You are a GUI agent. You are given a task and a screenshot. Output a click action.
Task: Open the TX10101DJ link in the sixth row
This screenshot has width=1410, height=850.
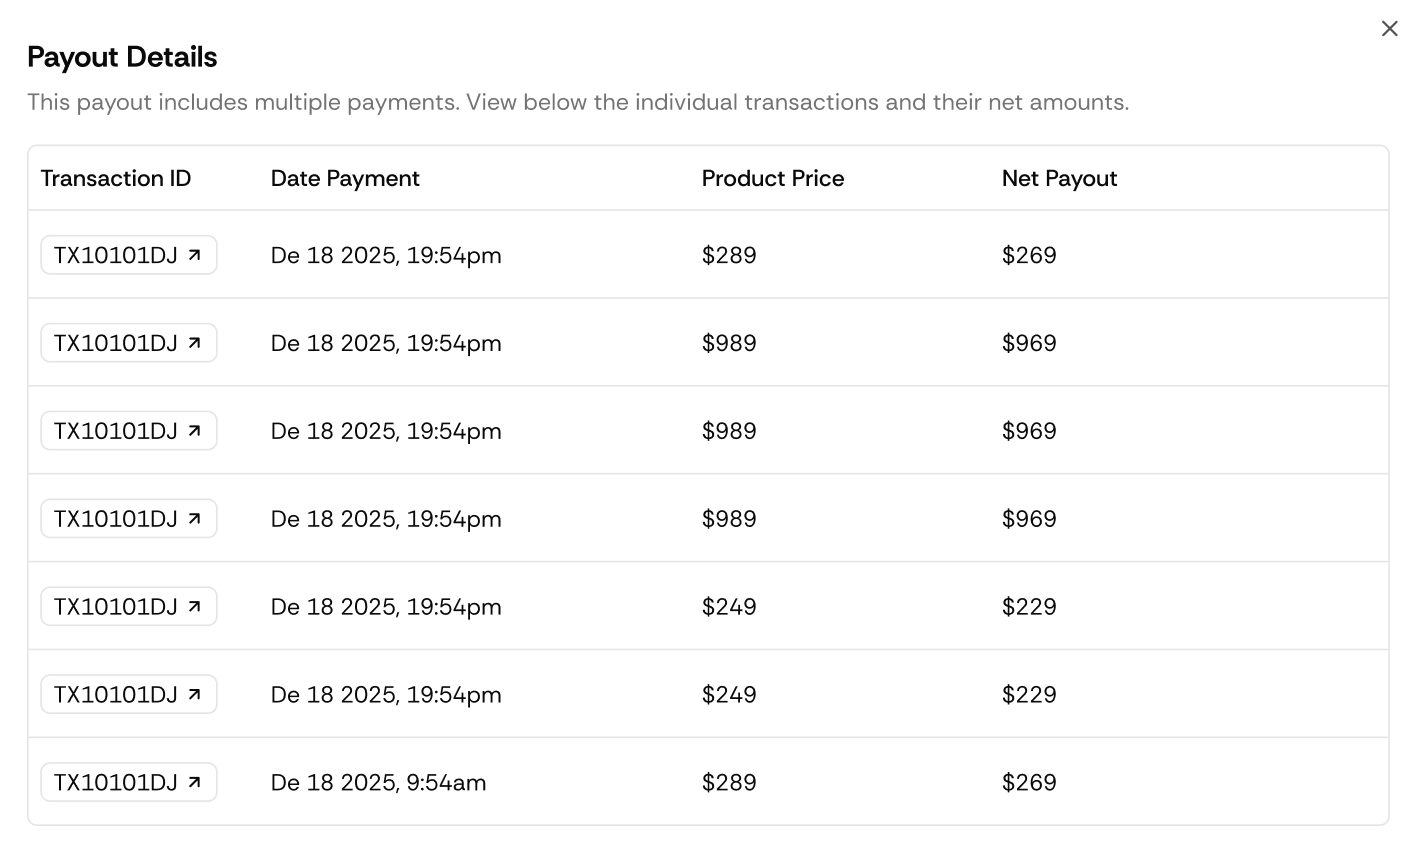click(x=116, y=695)
